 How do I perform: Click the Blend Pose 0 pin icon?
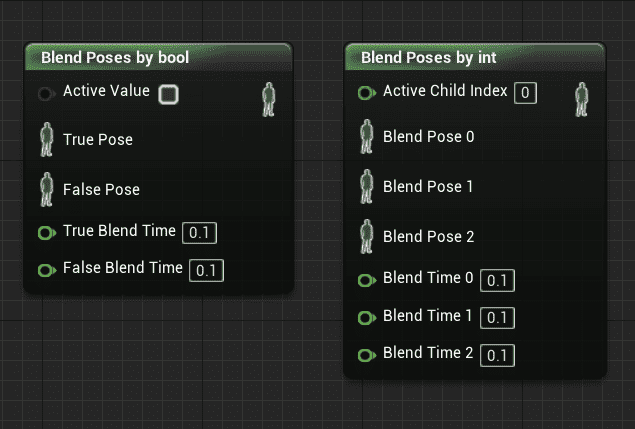click(366, 137)
